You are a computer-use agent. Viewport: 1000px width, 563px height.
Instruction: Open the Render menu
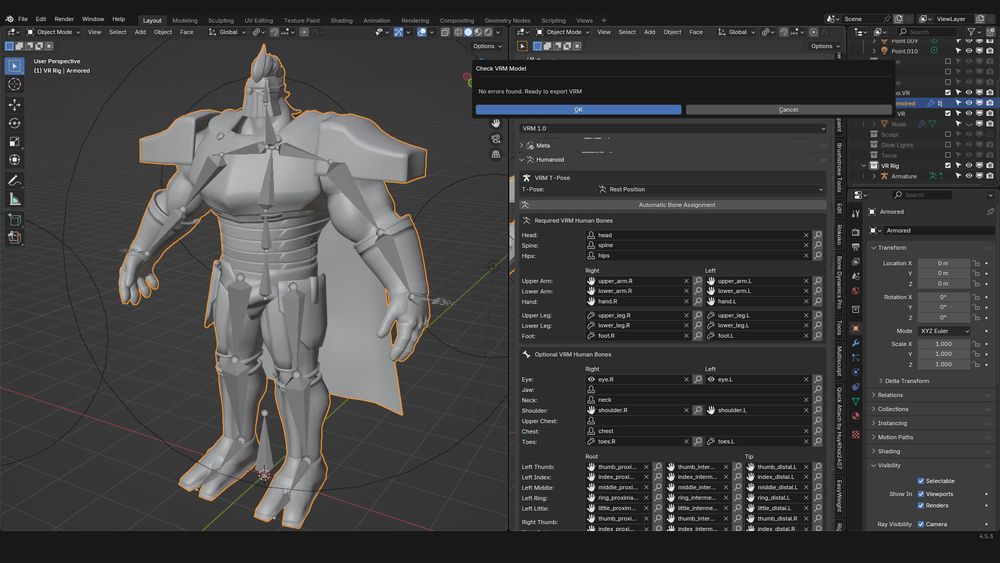pyautogui.click(x=64, y=19)
